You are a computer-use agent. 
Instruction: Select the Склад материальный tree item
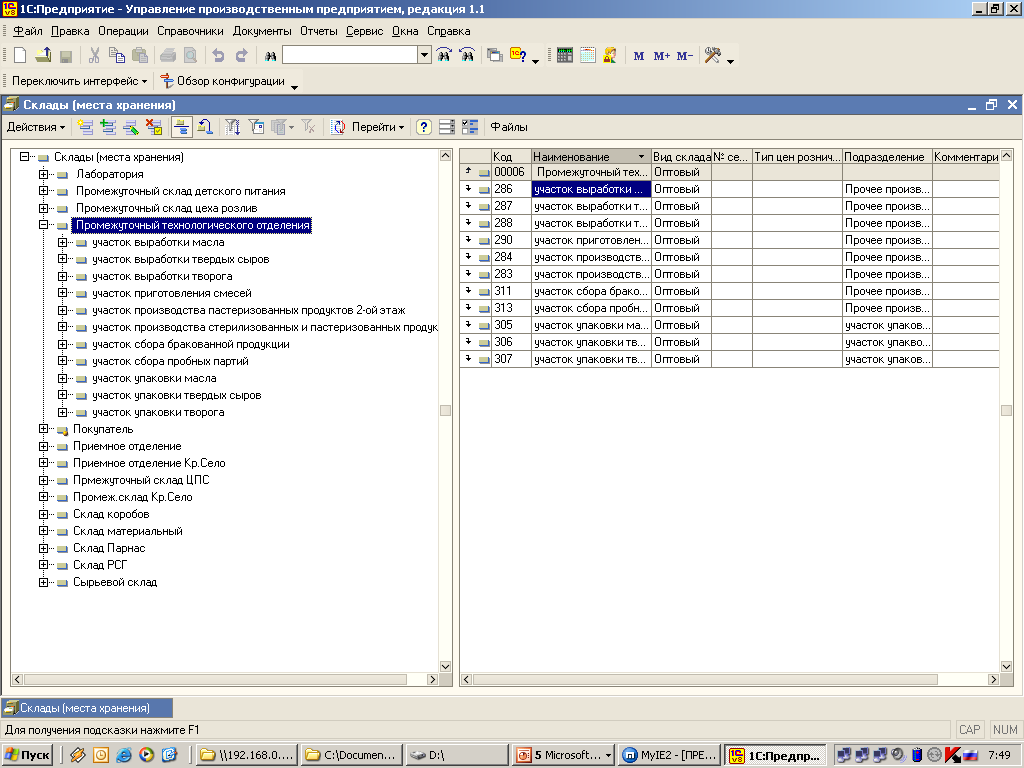pyautogui.click(x=127, y=531)
